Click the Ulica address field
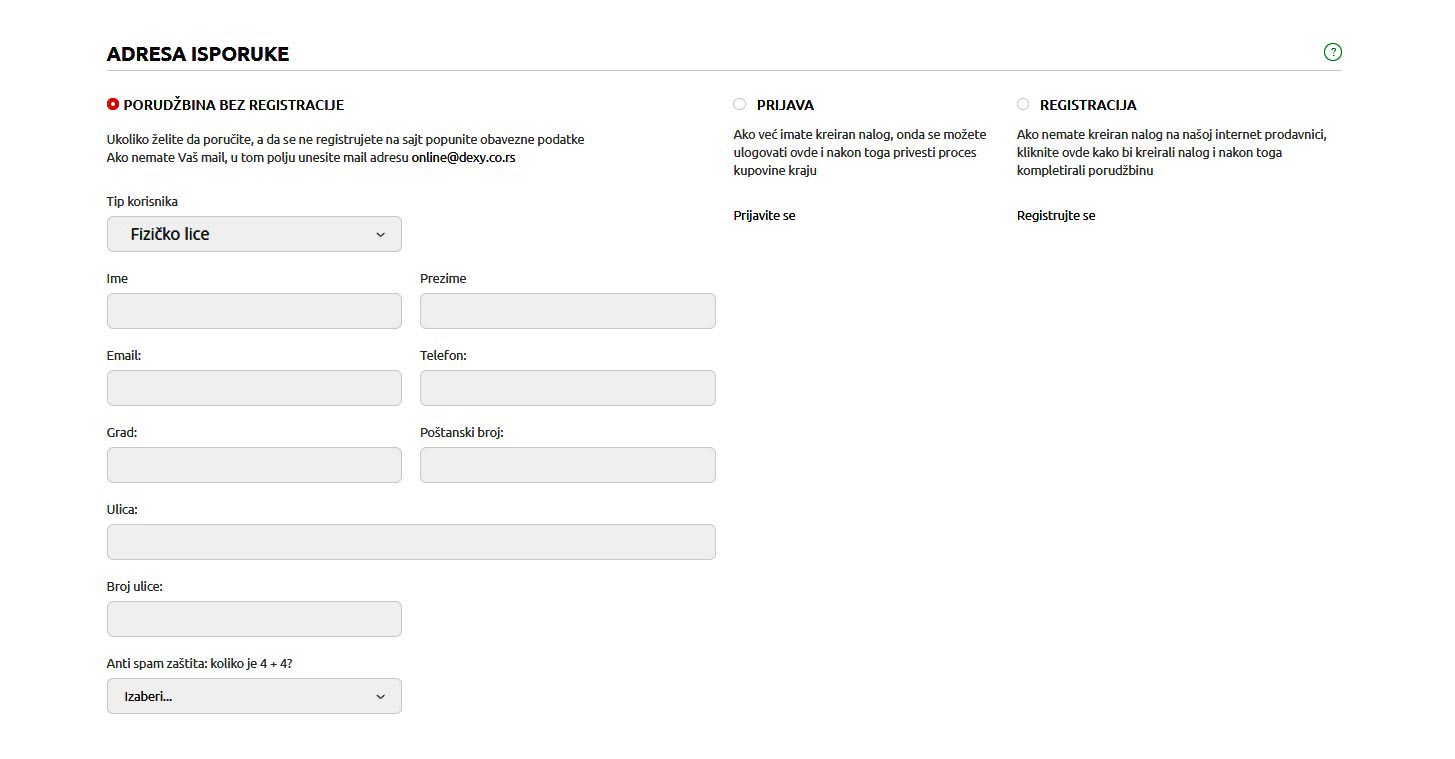1455x759 pixels. click(411, 542)
